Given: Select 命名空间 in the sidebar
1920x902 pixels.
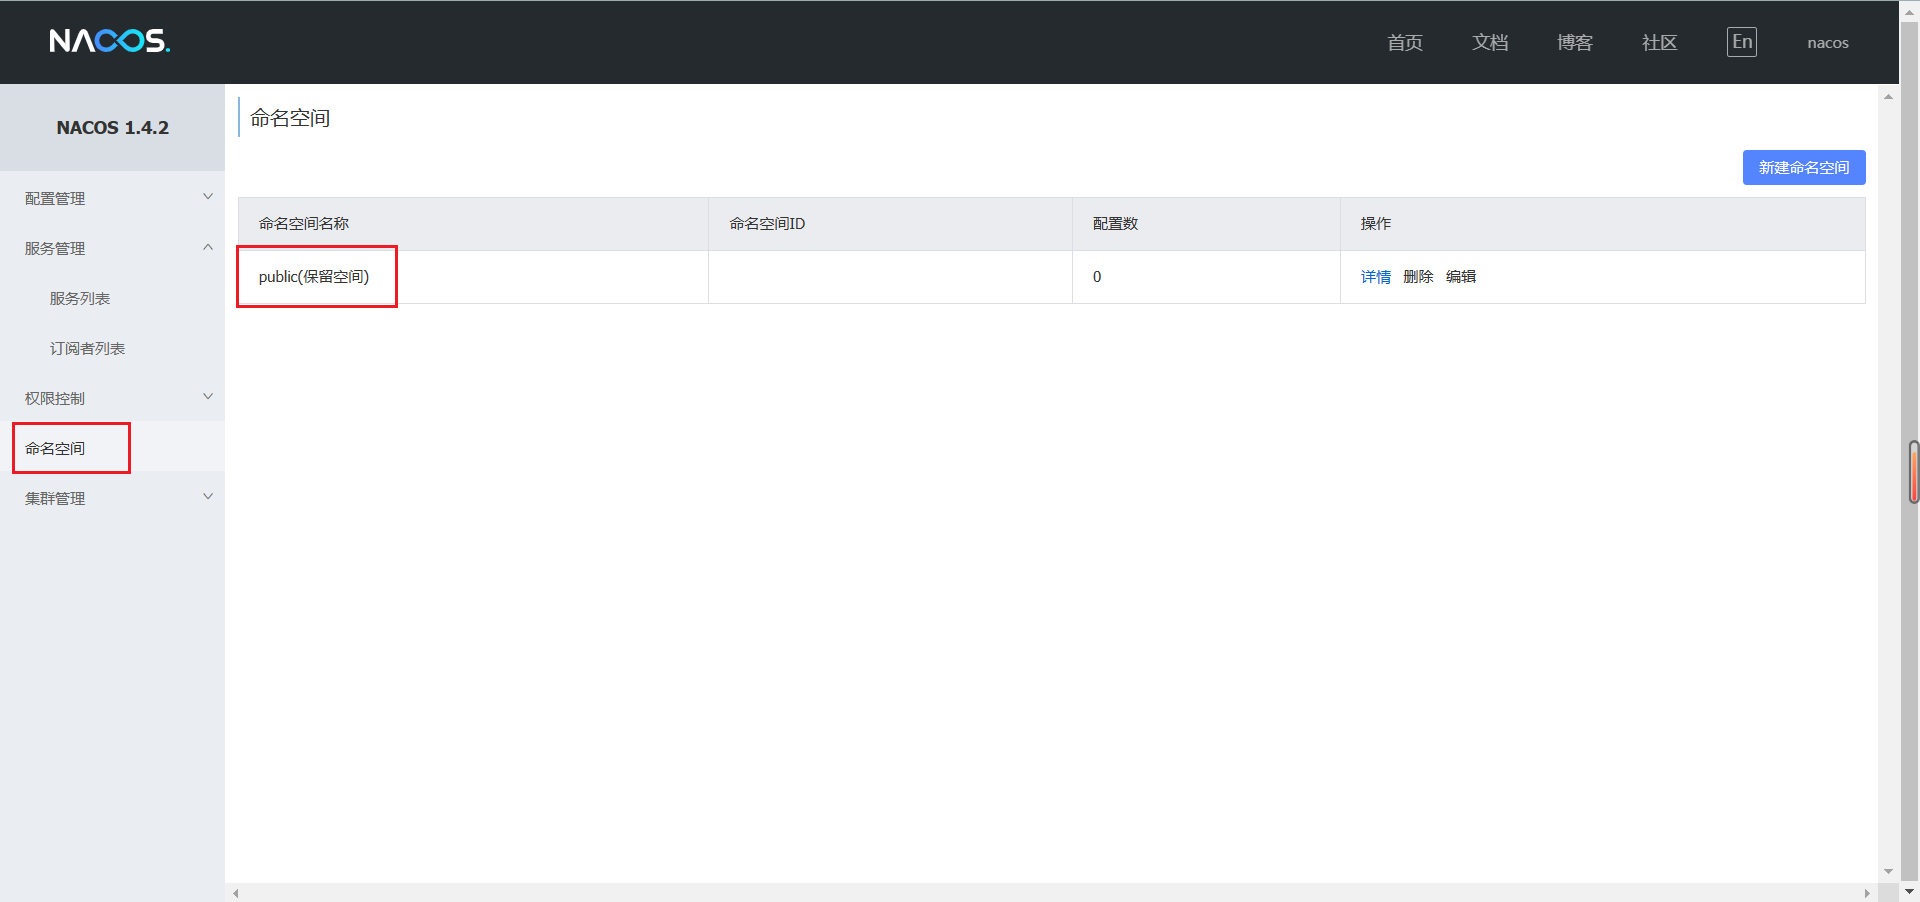Looking at the screenshot, I should pyautogui.click(x=55, y=448).
